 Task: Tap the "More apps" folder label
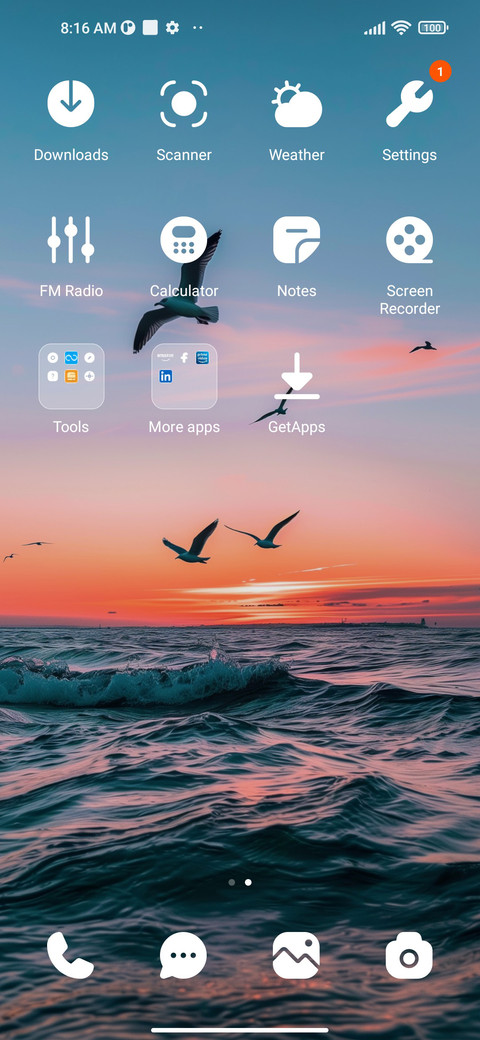coord(184,427)
